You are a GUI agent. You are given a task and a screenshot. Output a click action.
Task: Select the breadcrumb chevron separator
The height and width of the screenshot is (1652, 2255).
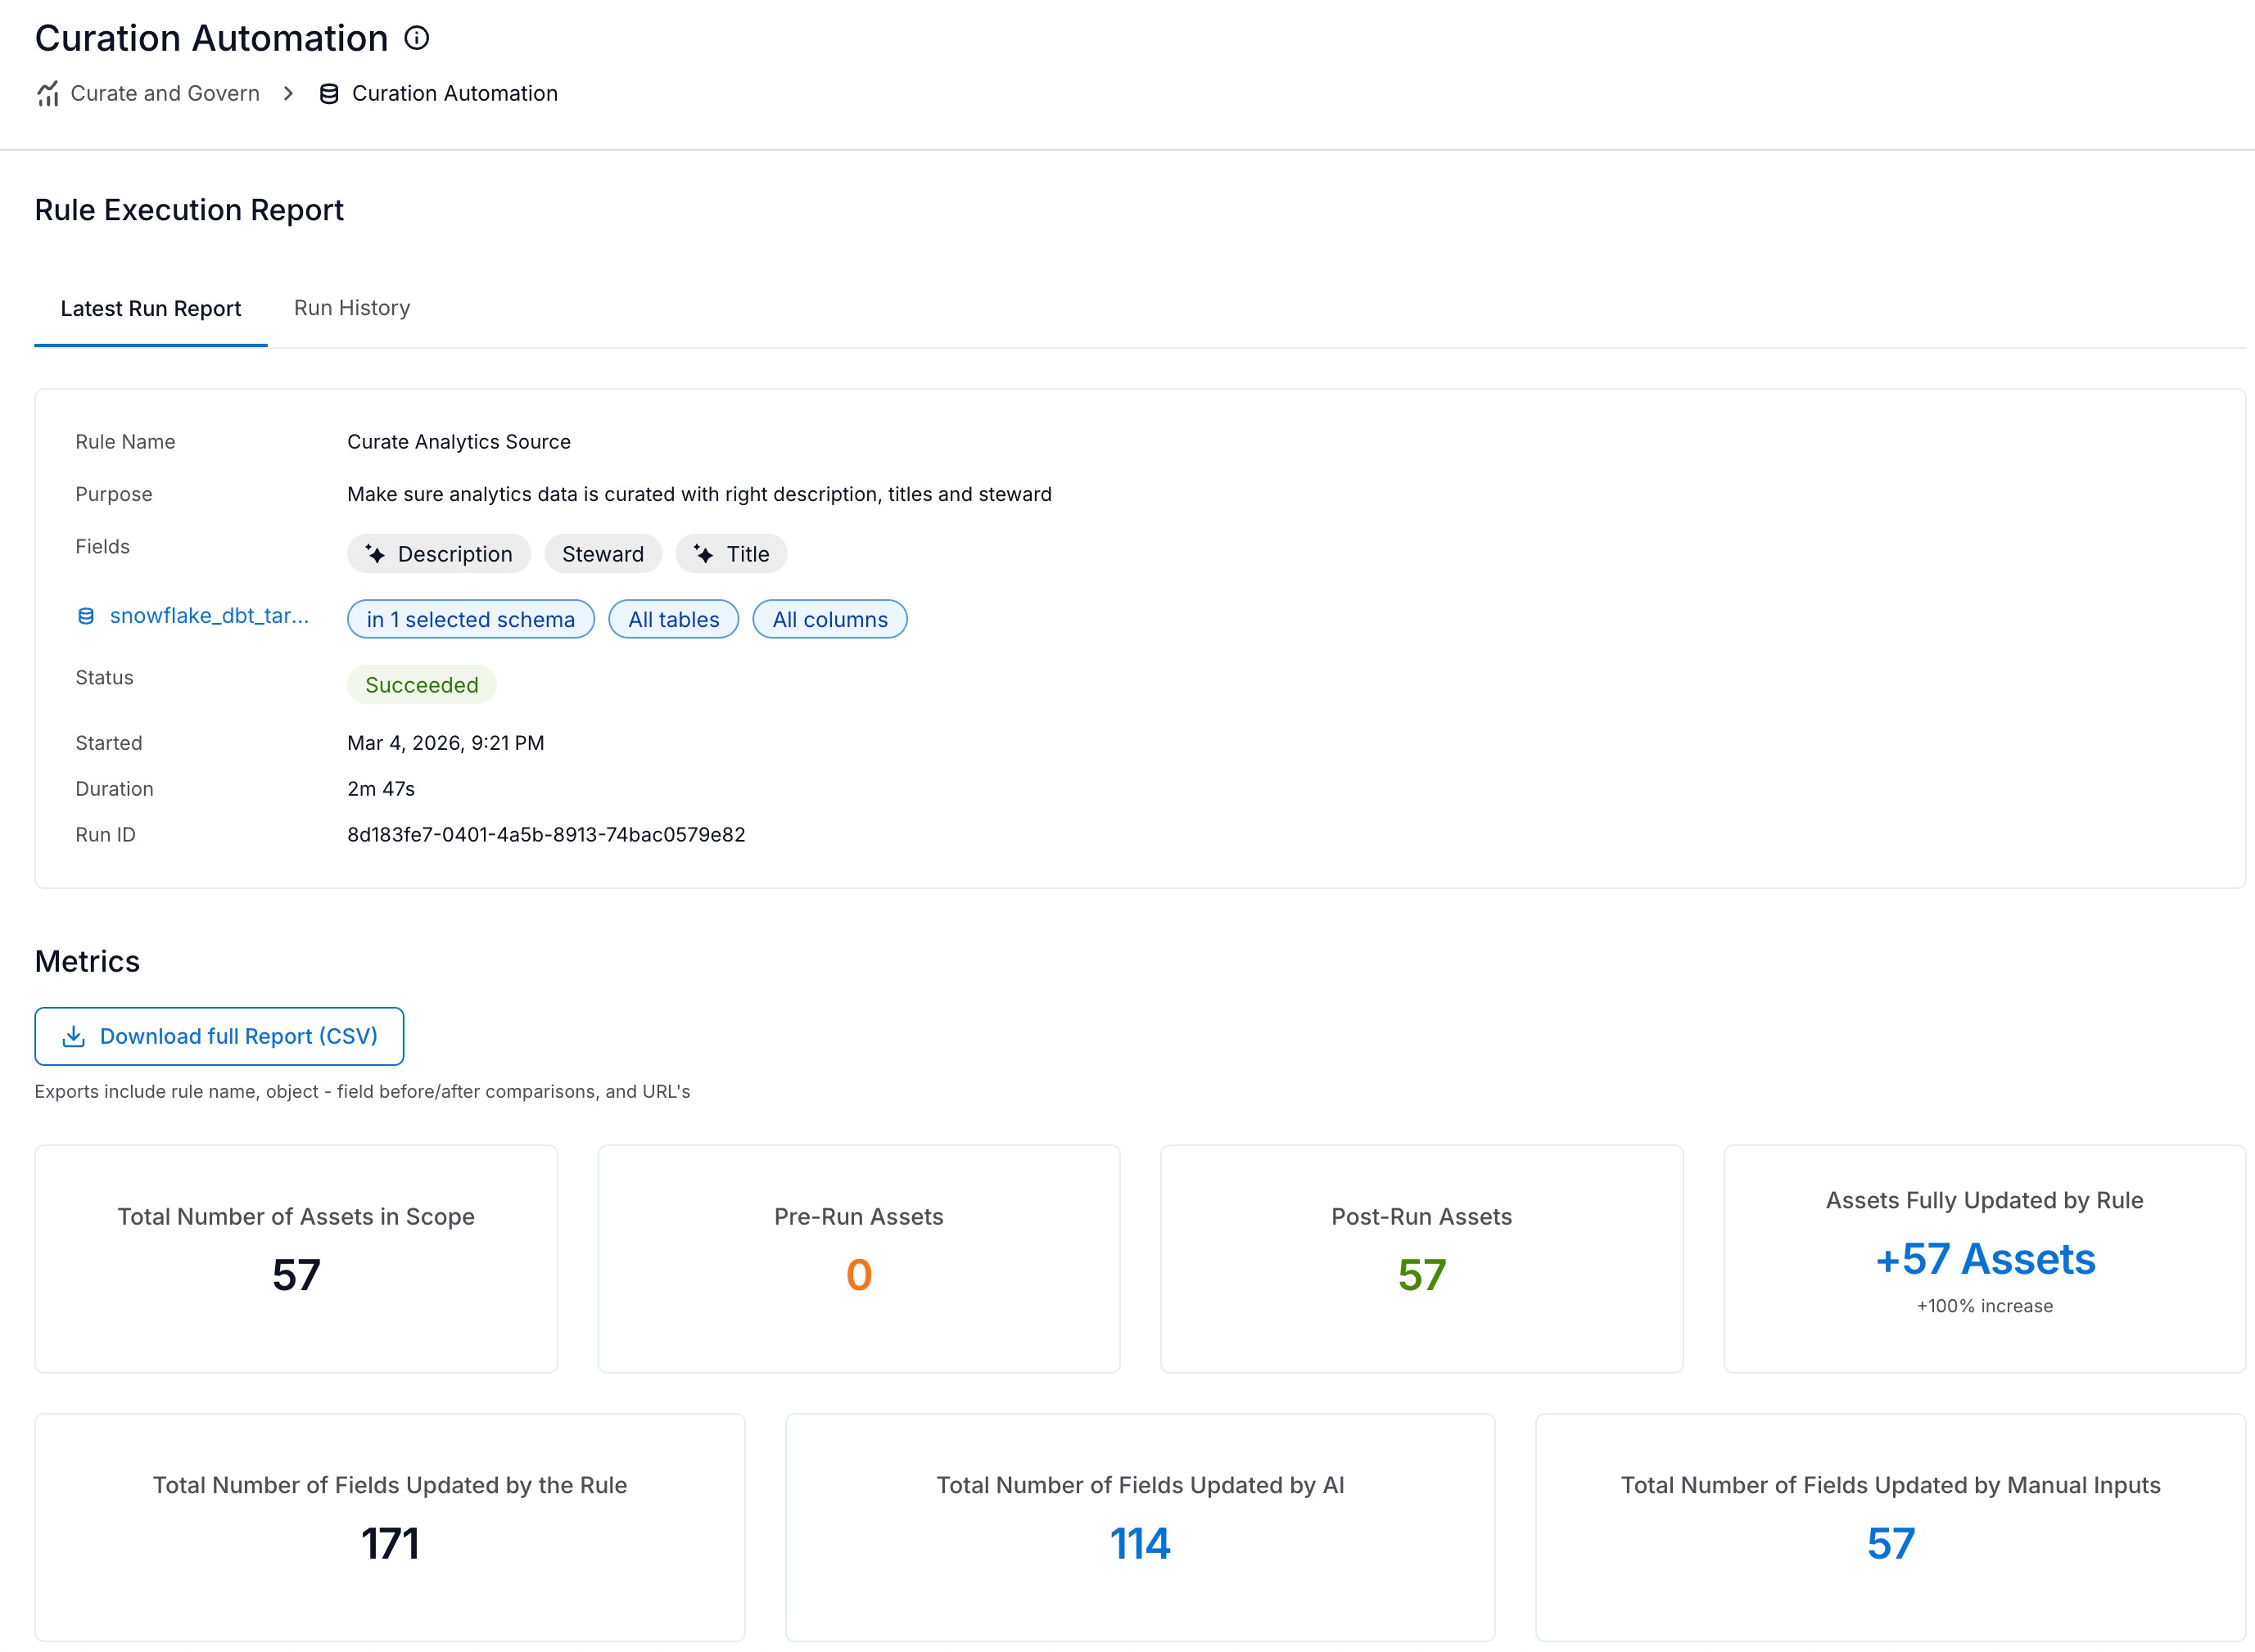click(x=288, y=93)
